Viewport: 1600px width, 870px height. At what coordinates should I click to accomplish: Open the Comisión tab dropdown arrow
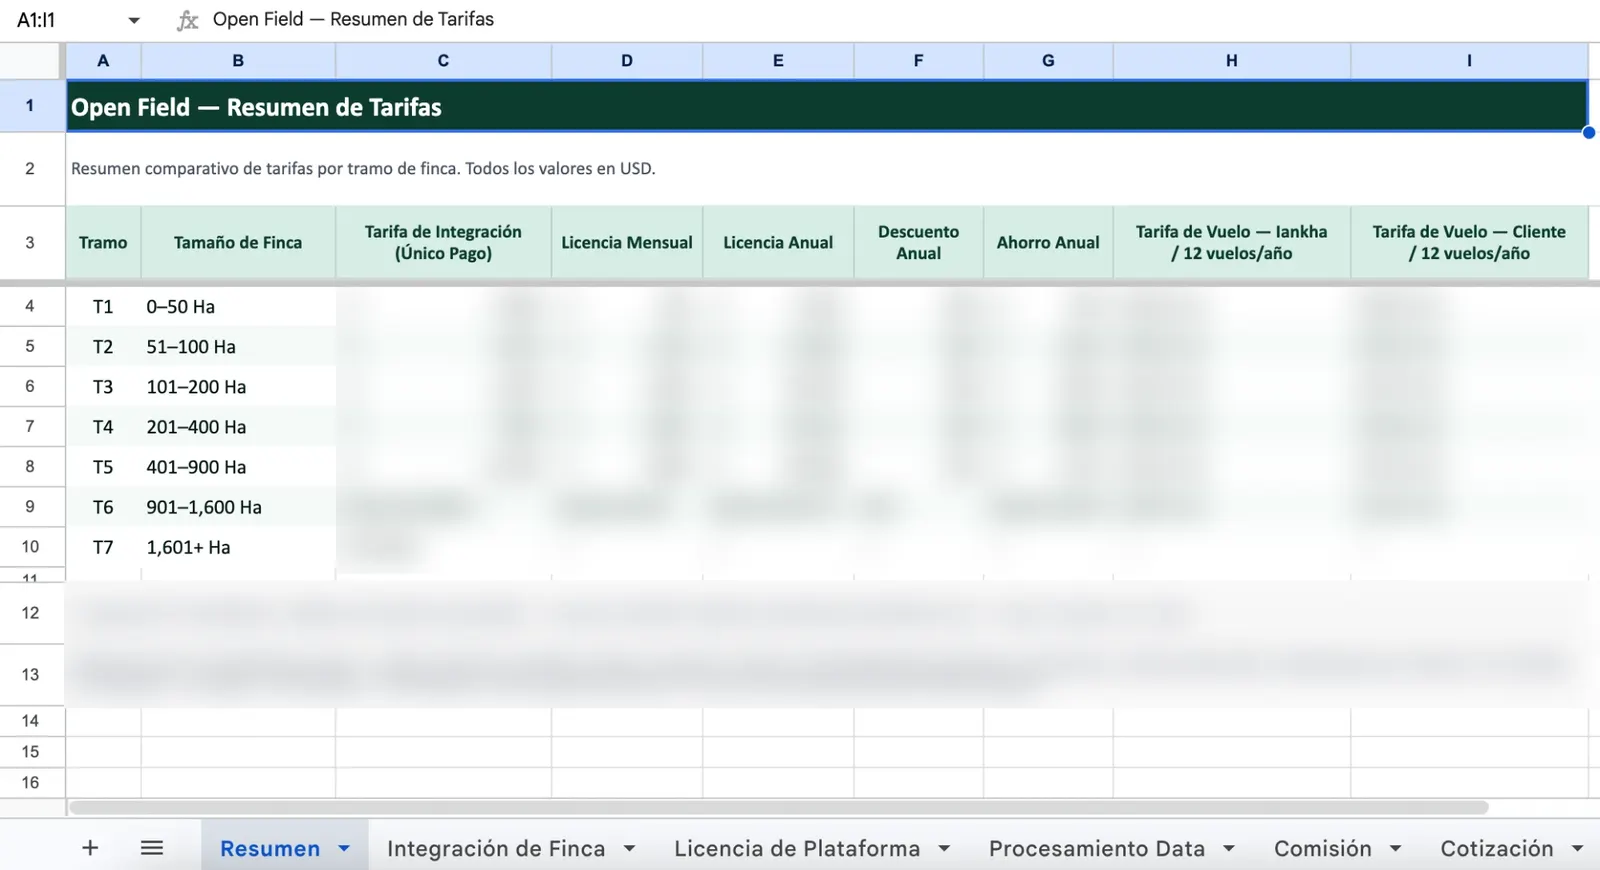[x=1395, y=848]
